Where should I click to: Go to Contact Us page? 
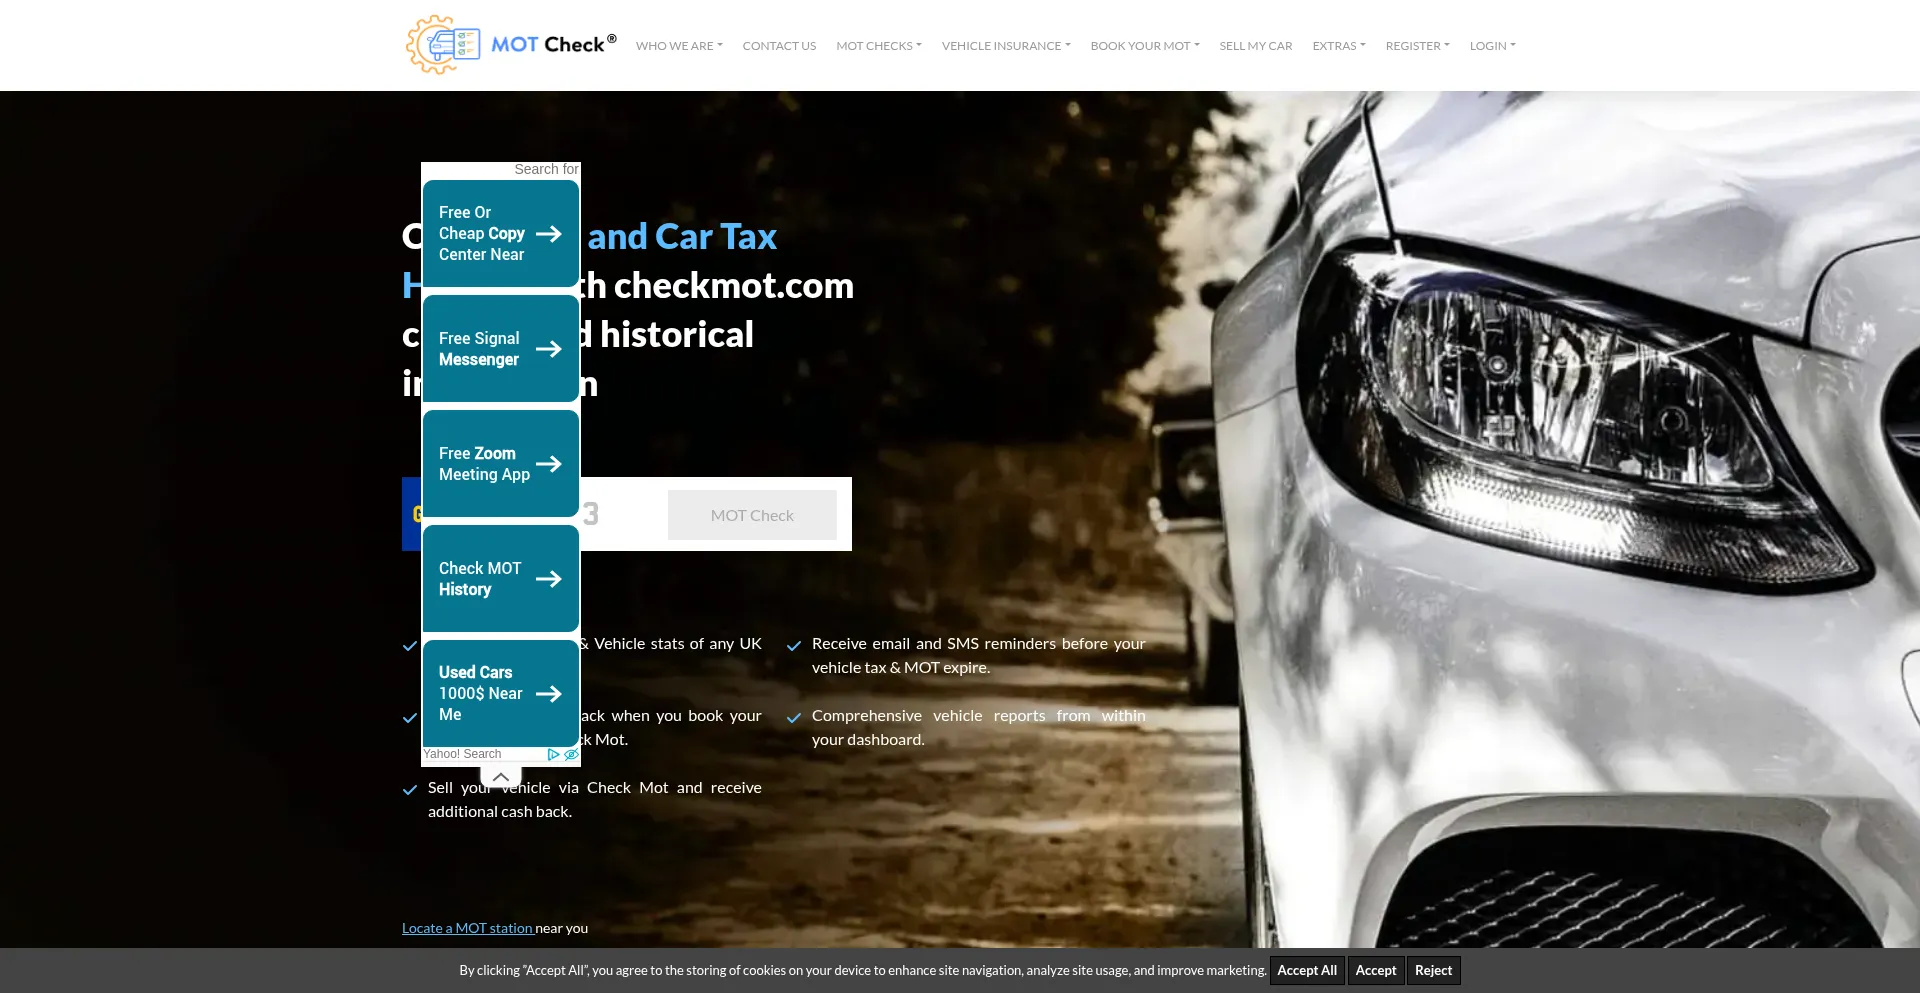tap(779, 46)
